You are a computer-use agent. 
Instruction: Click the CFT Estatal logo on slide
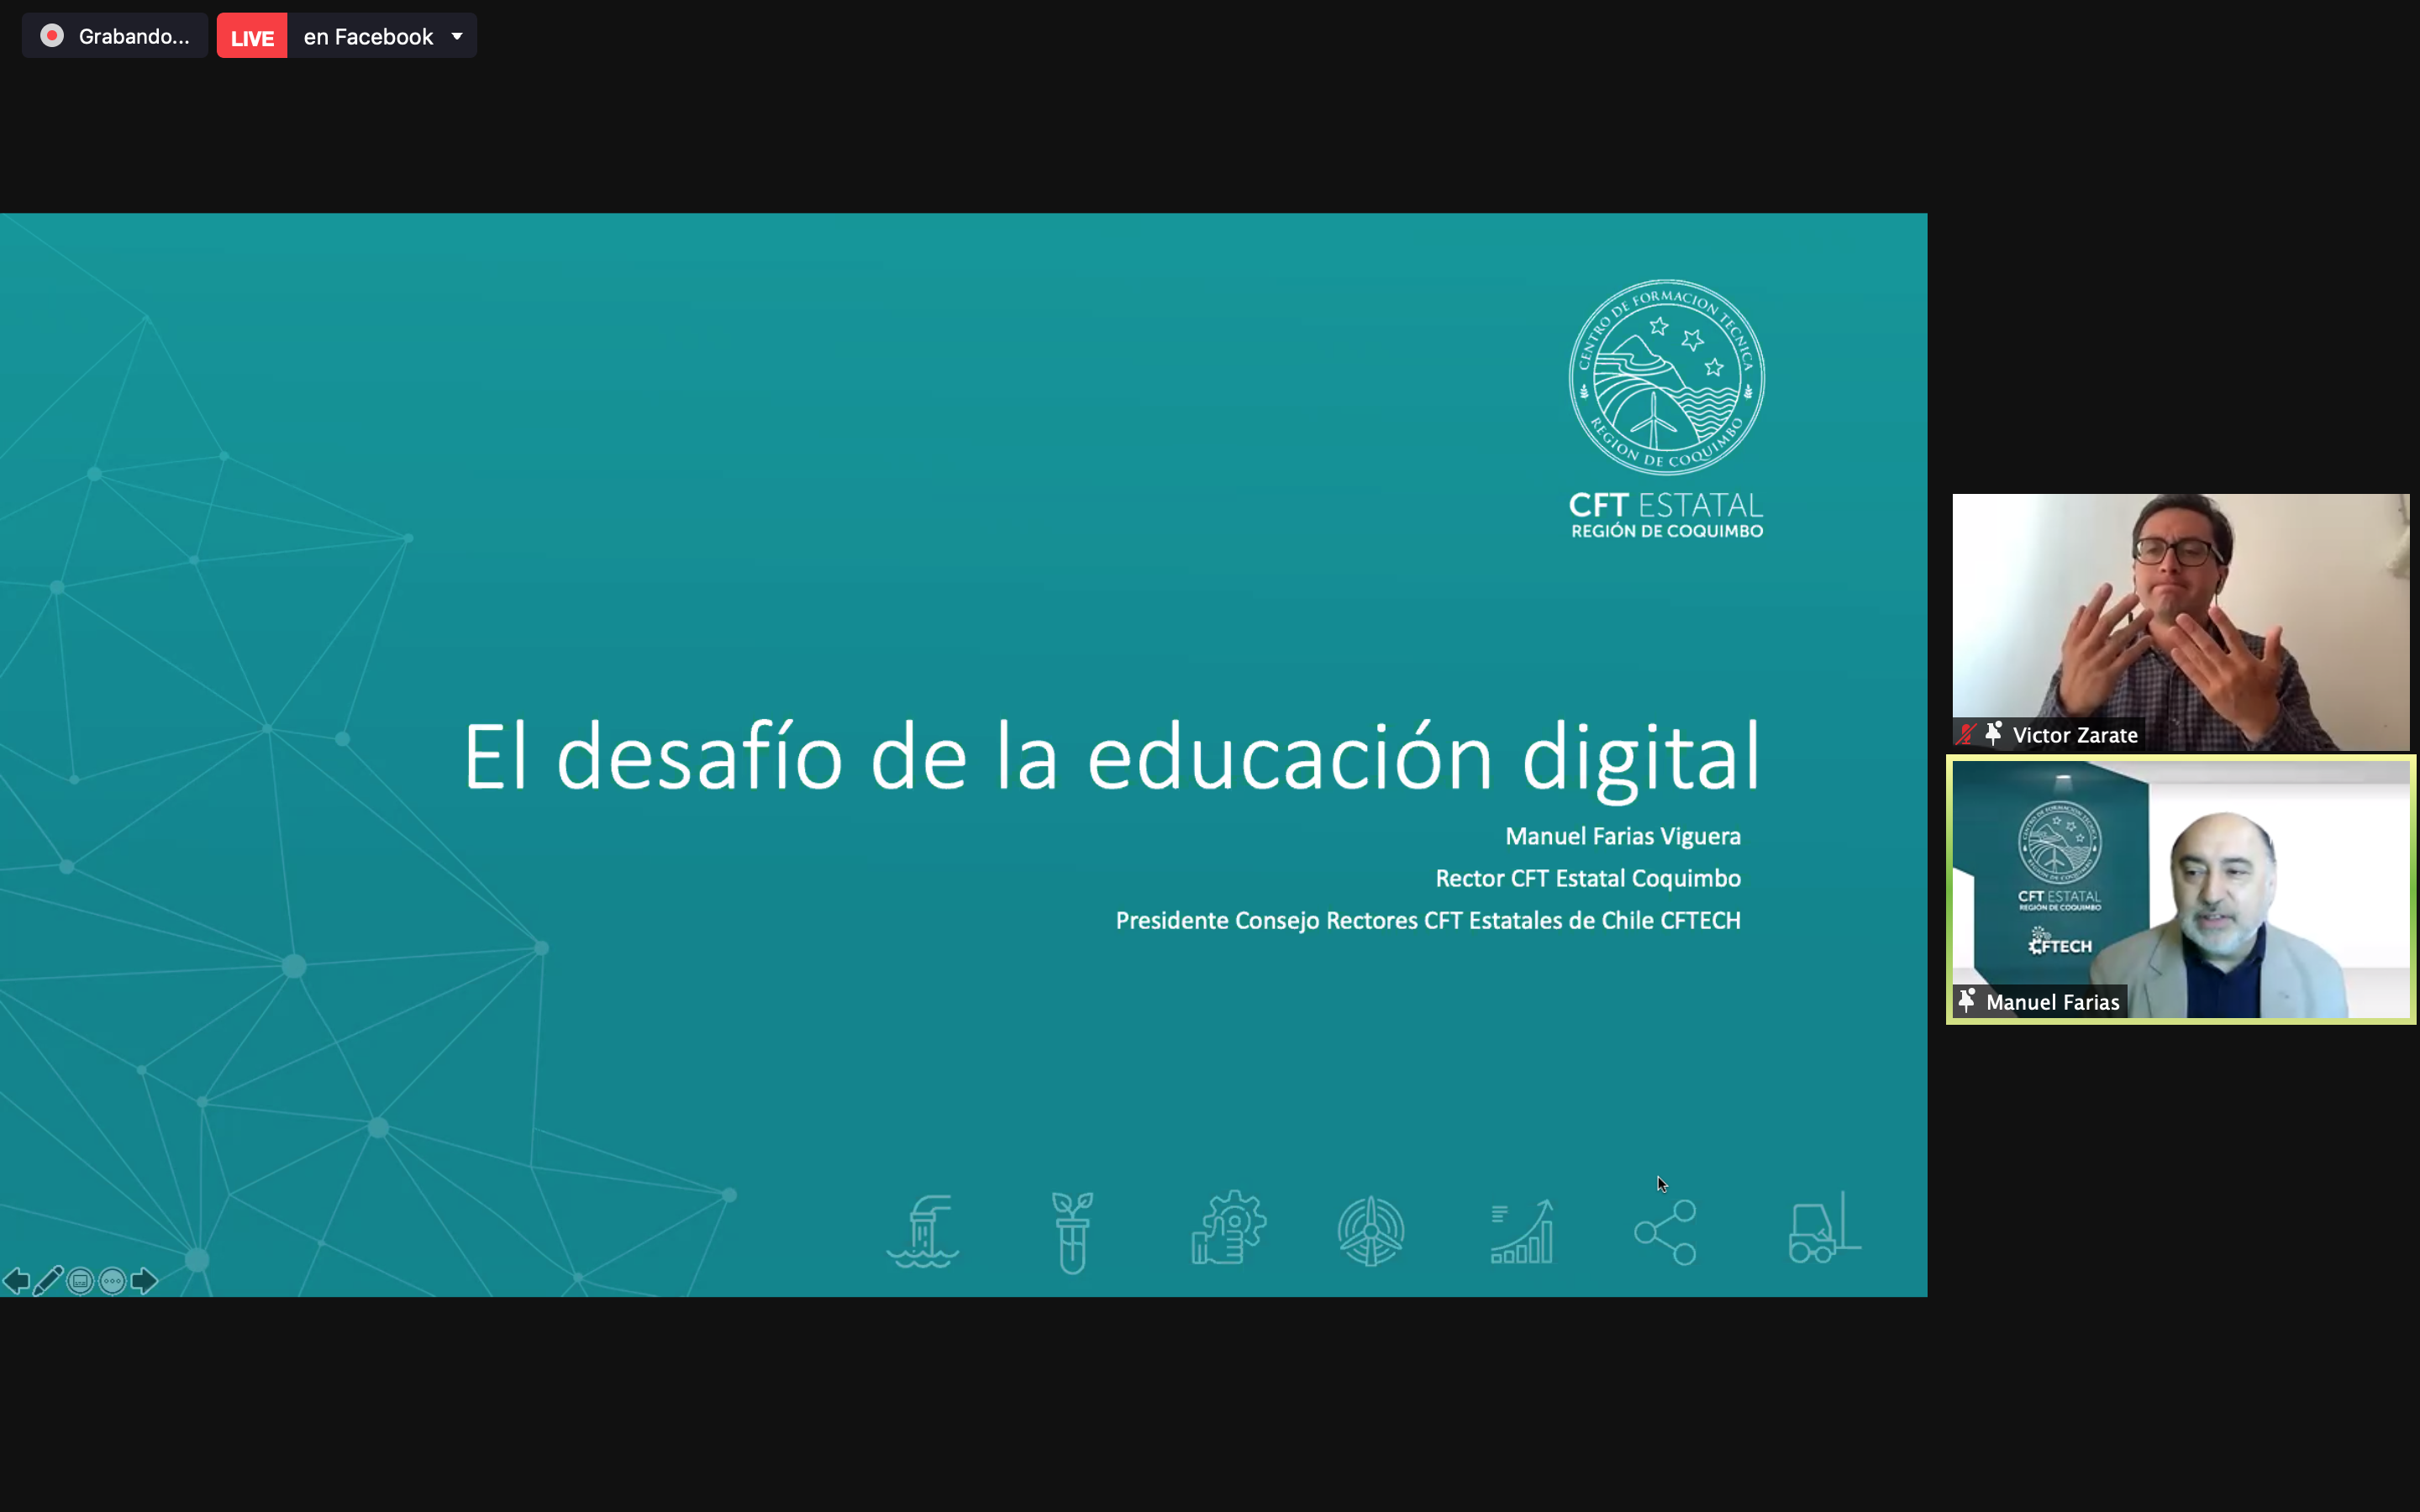(1666, 408)
